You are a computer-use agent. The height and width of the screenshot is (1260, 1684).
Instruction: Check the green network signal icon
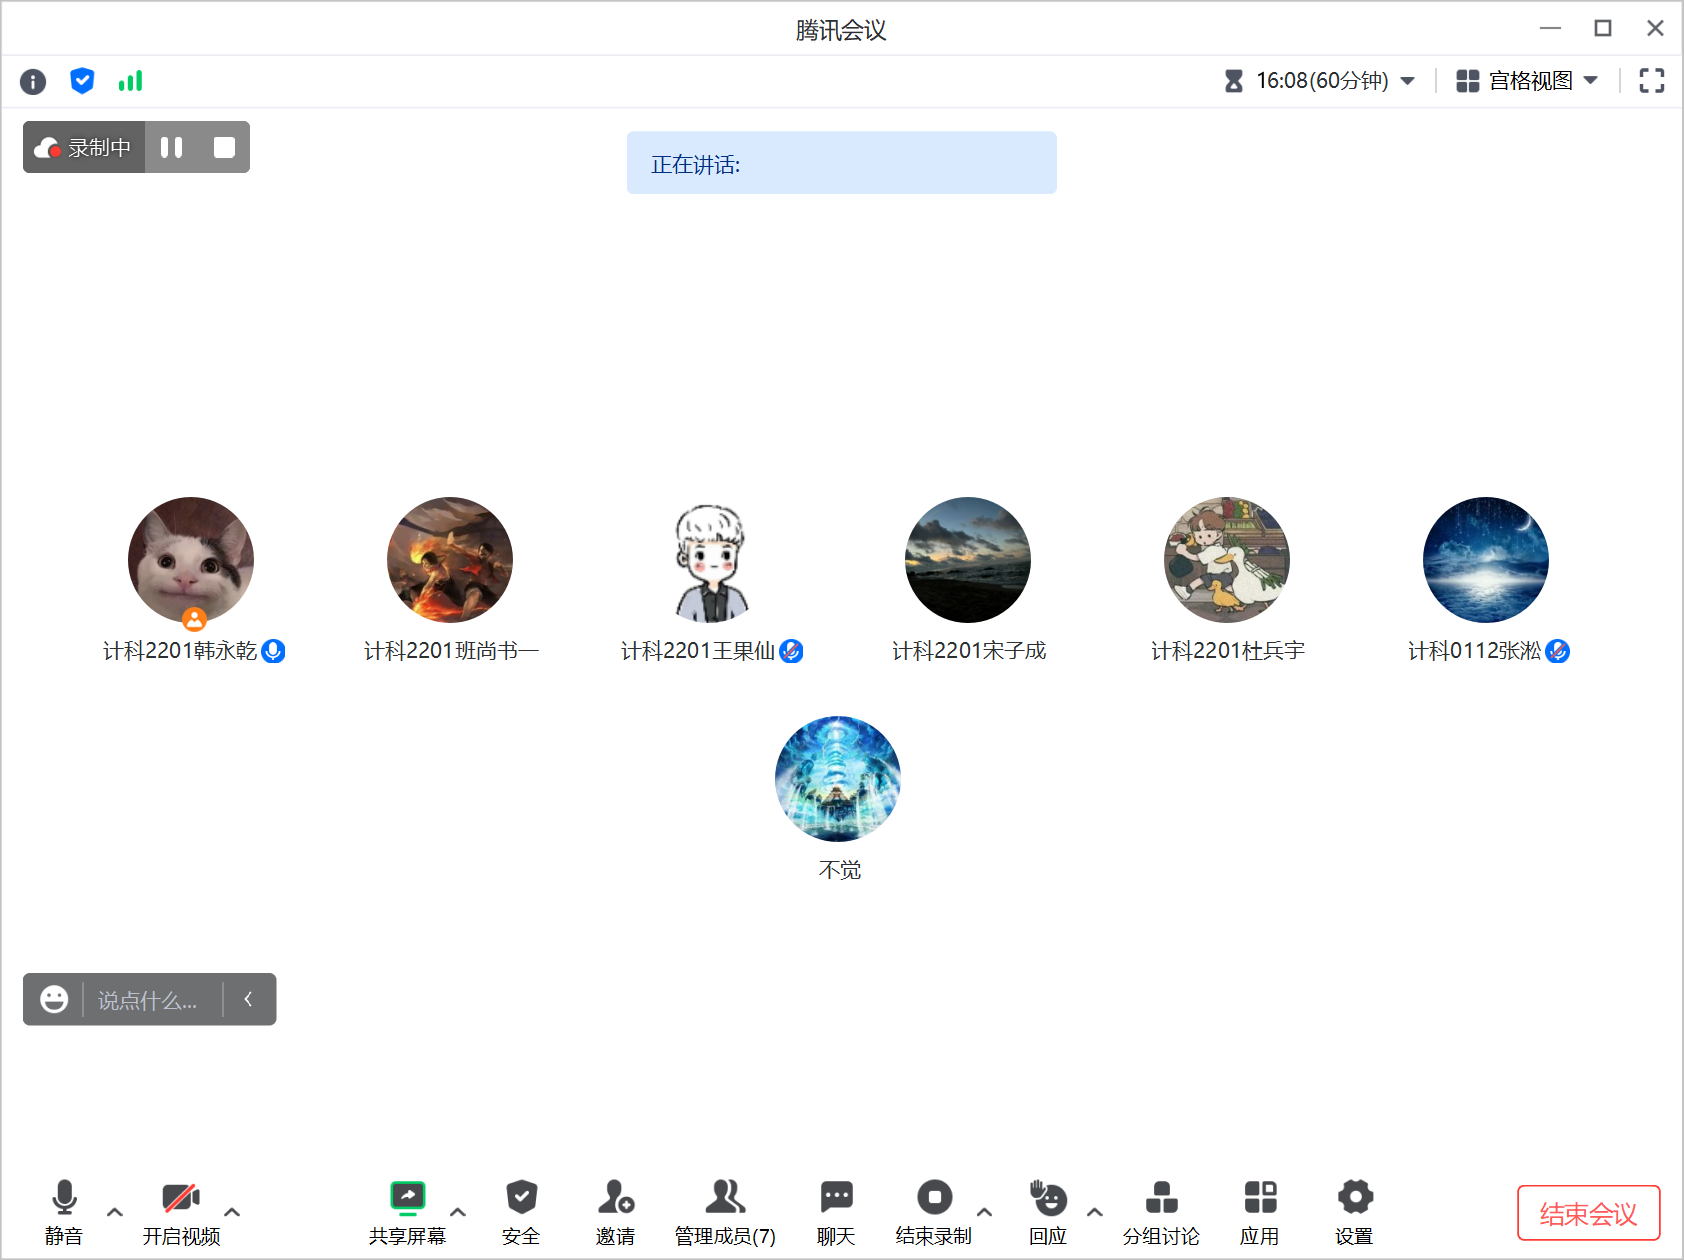pos(130,81)
